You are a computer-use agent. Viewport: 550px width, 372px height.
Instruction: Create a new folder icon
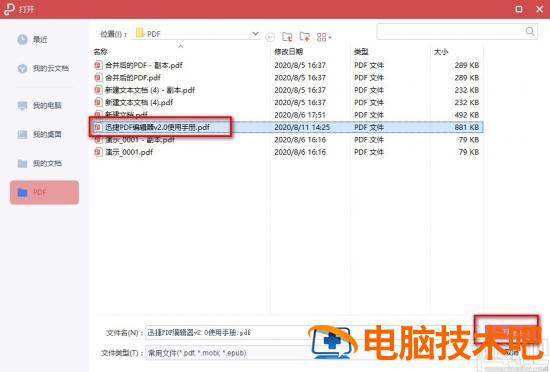304,36
